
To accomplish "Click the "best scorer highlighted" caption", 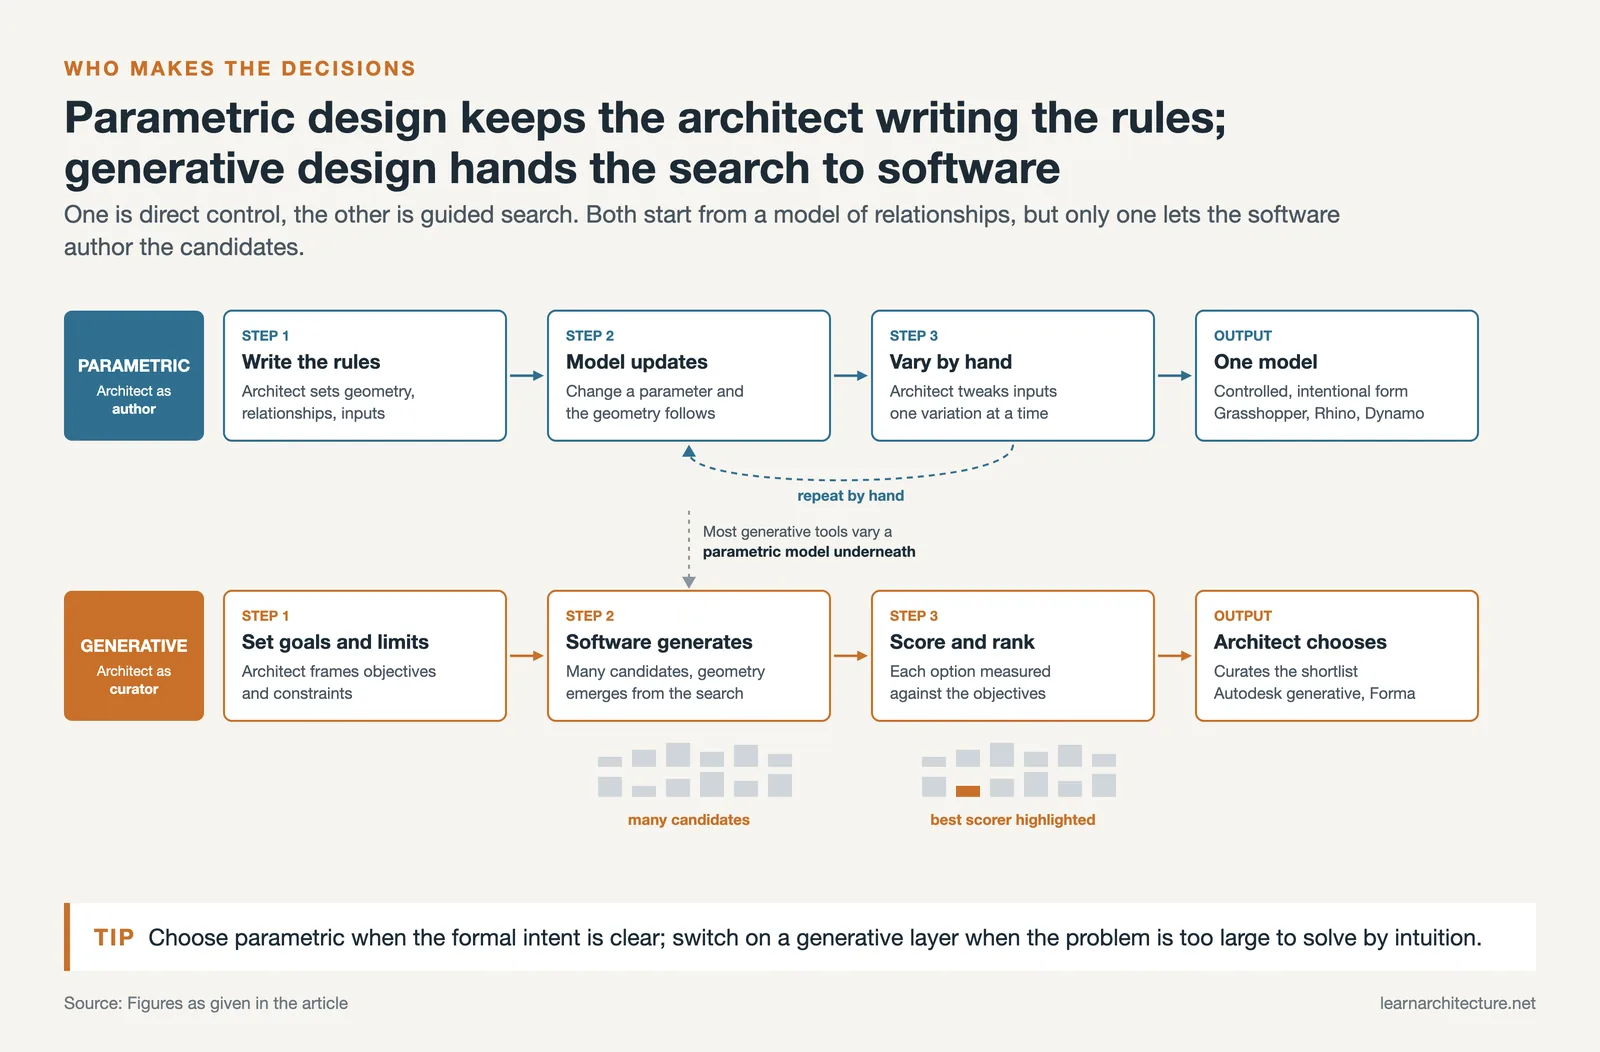I will [1013, 820].
